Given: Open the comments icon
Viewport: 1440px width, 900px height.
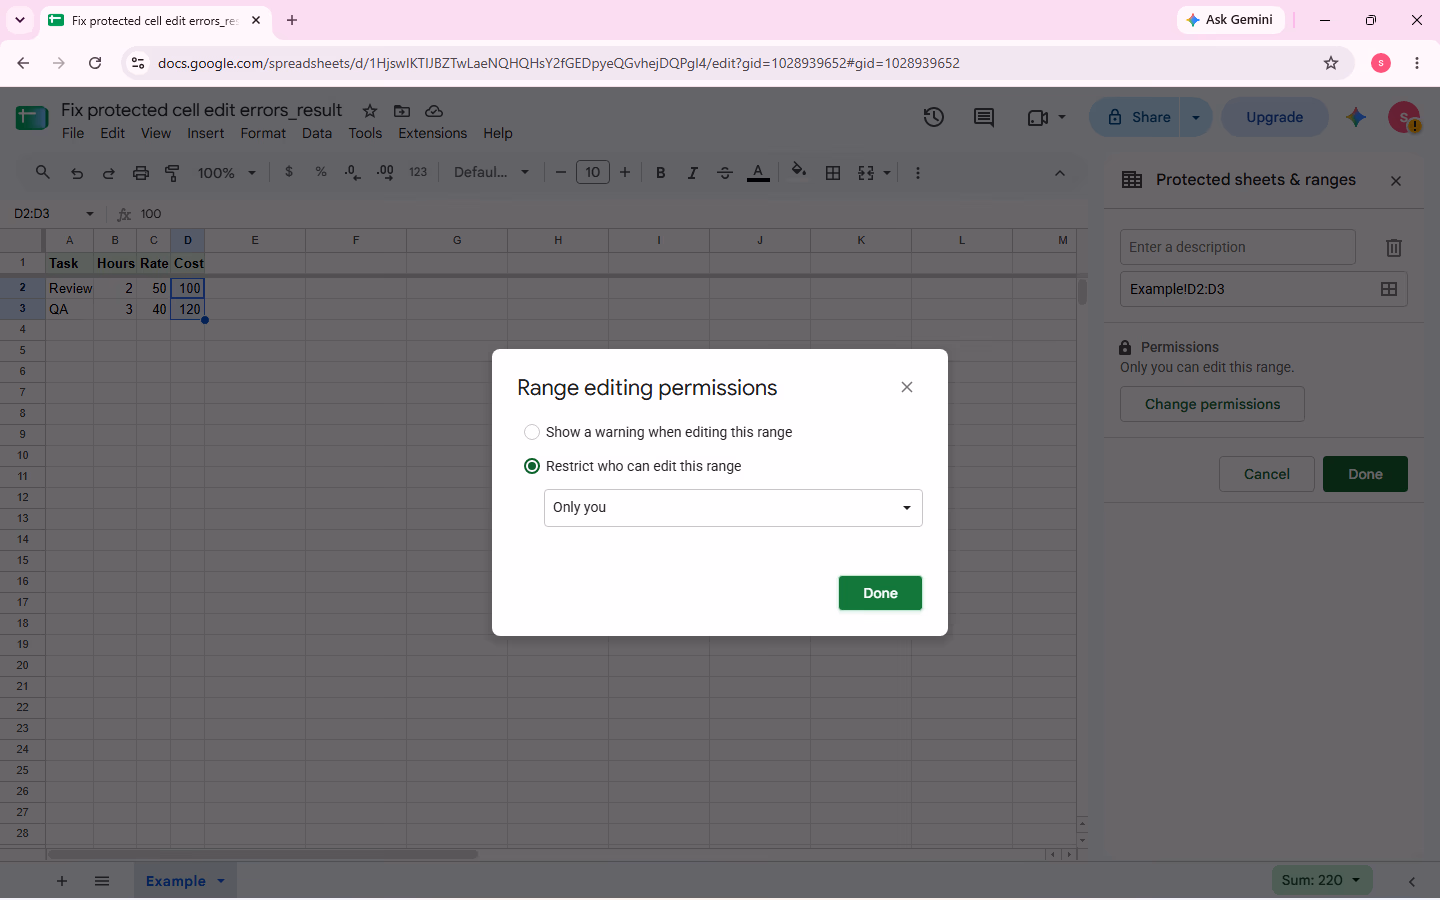Looking at the screenshot, I should (x=984, y=117).
